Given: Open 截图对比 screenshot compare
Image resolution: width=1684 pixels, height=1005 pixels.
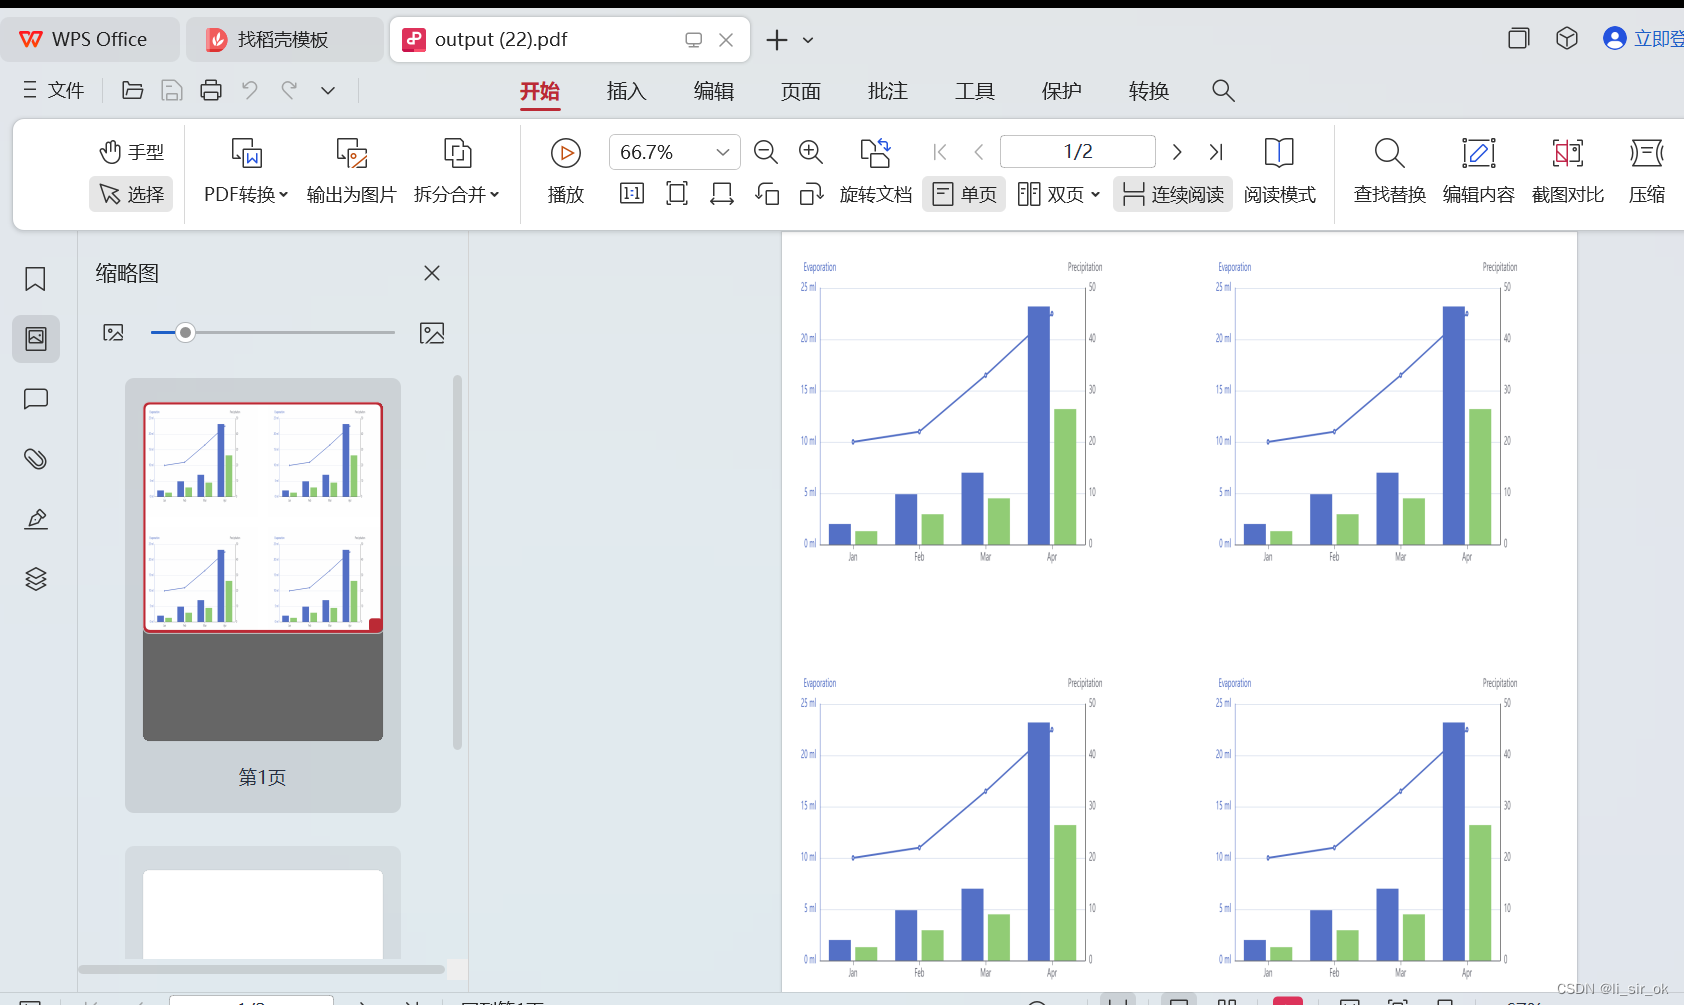Looking at the screenshot, I should 1567,171.
